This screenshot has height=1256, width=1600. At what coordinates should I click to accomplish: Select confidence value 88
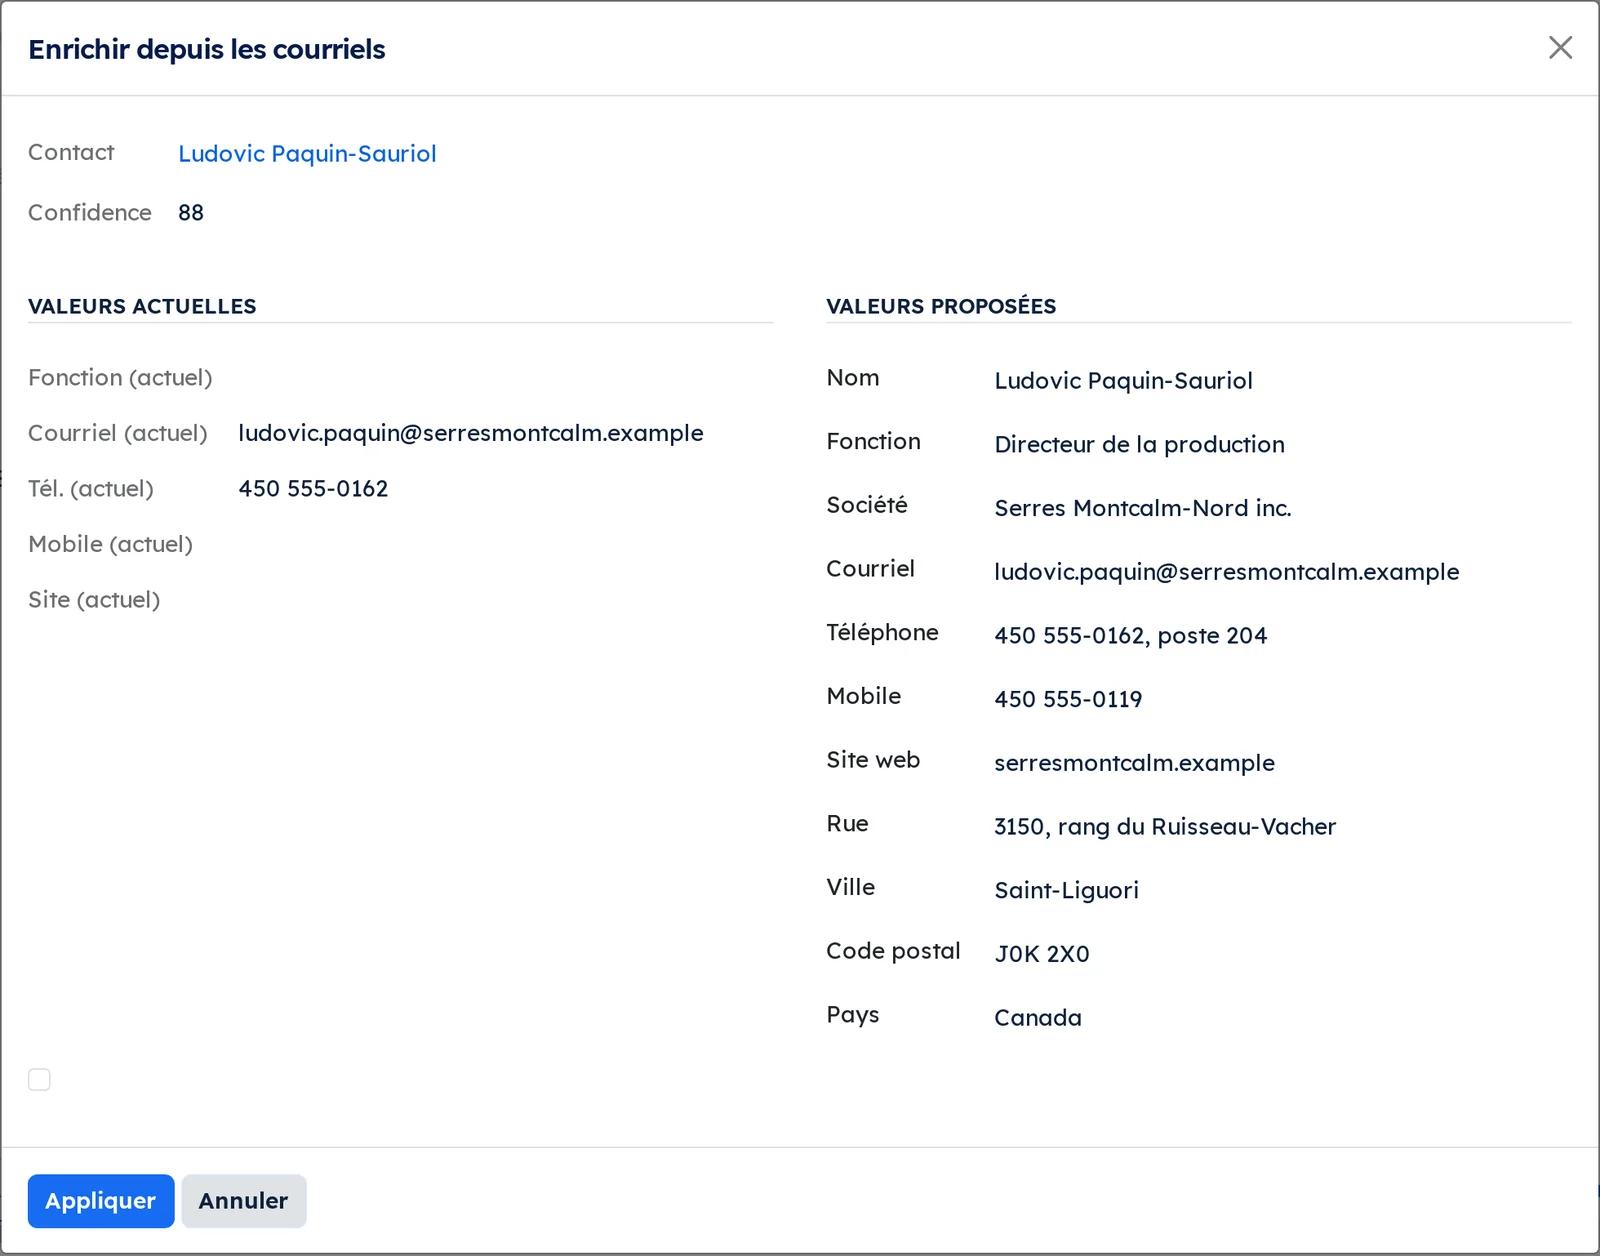(191, 213)
